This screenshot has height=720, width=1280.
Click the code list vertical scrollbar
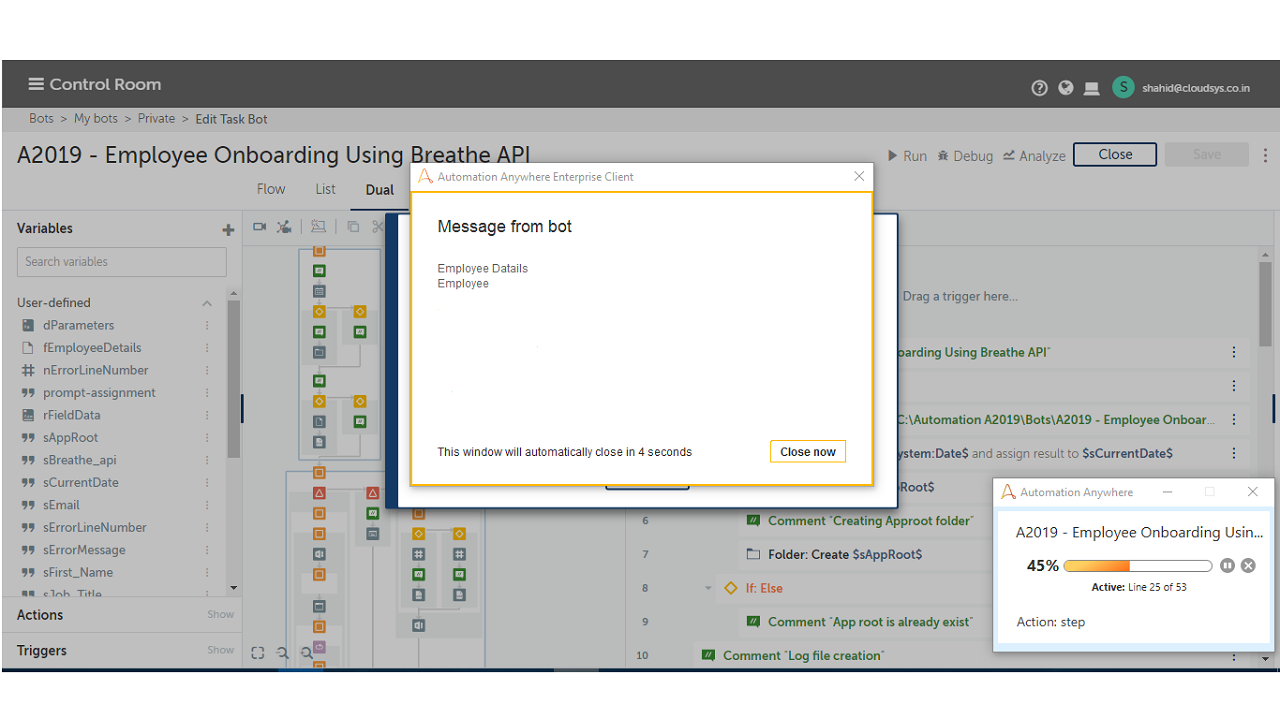coord(1265,303)
